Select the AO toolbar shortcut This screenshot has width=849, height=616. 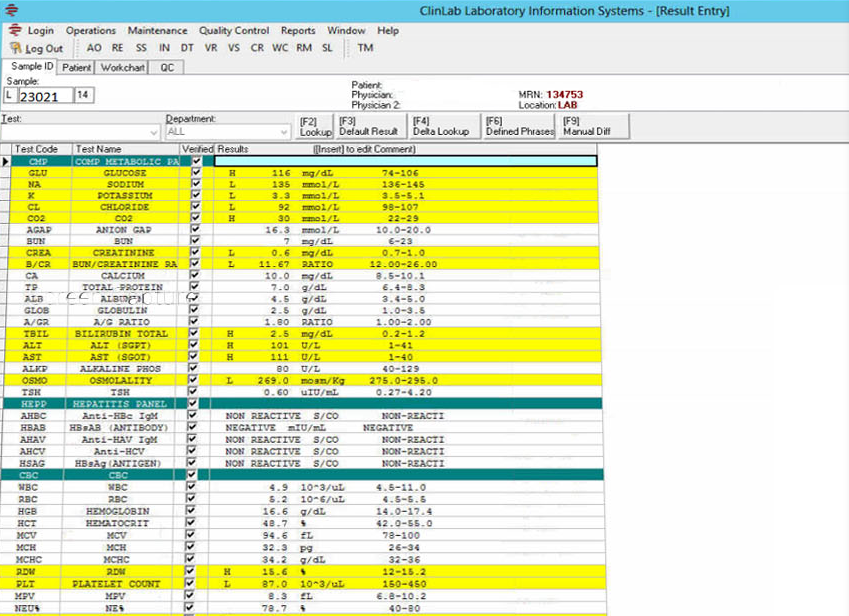(94, 48)
